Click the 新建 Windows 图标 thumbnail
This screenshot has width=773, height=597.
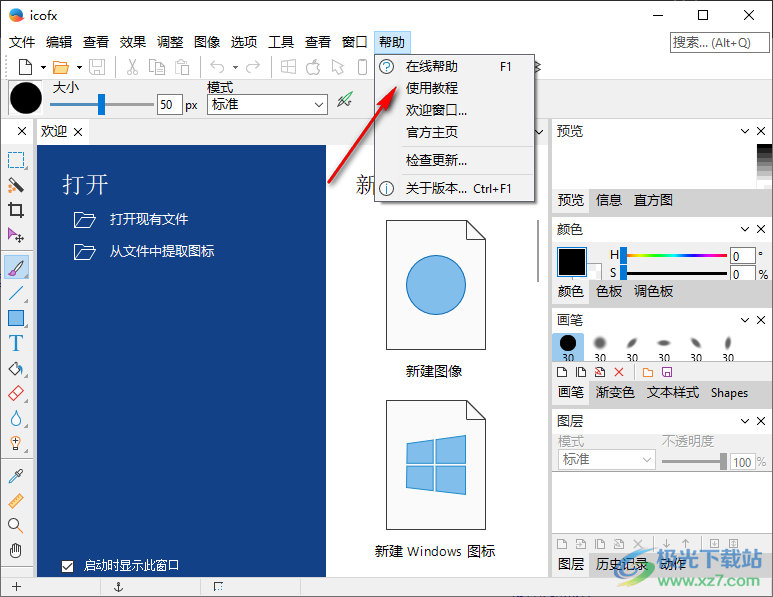(x=435, y=465)
